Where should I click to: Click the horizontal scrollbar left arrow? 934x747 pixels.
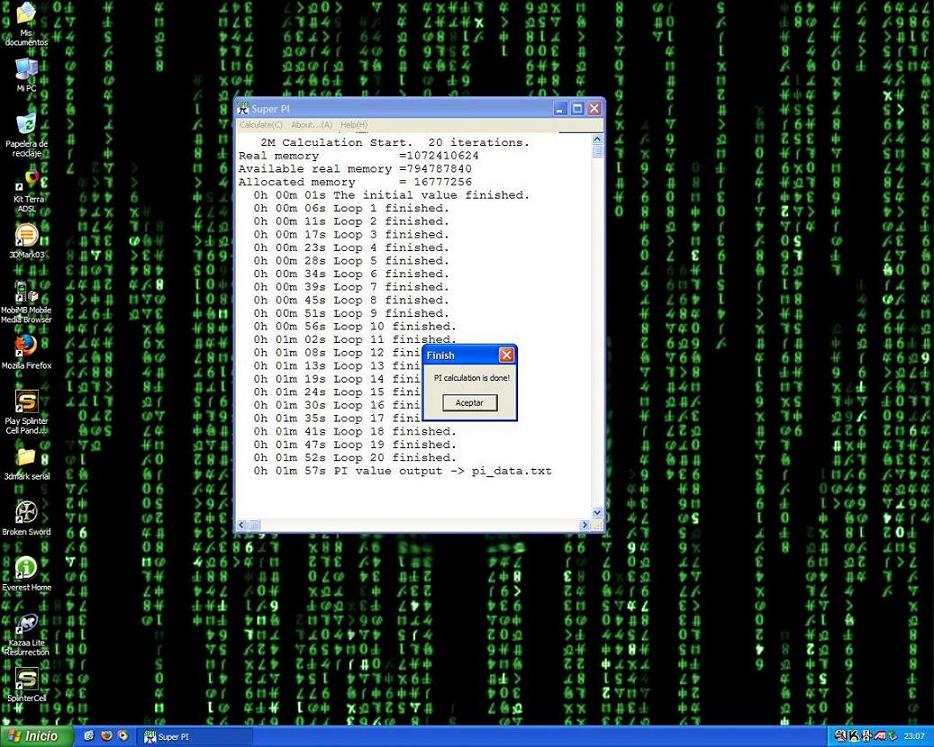click(x=242, y=525)
